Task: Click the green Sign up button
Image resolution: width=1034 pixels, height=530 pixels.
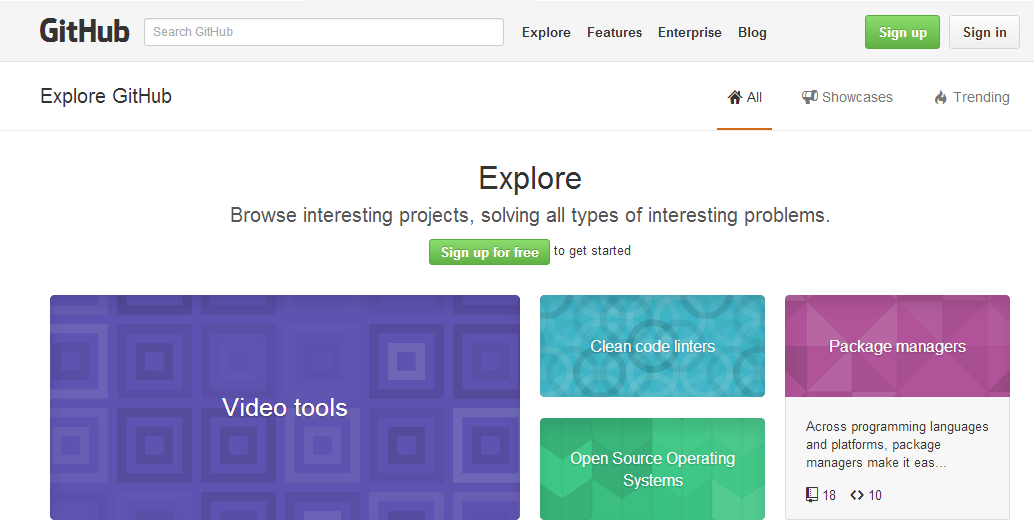Action: 902,32
